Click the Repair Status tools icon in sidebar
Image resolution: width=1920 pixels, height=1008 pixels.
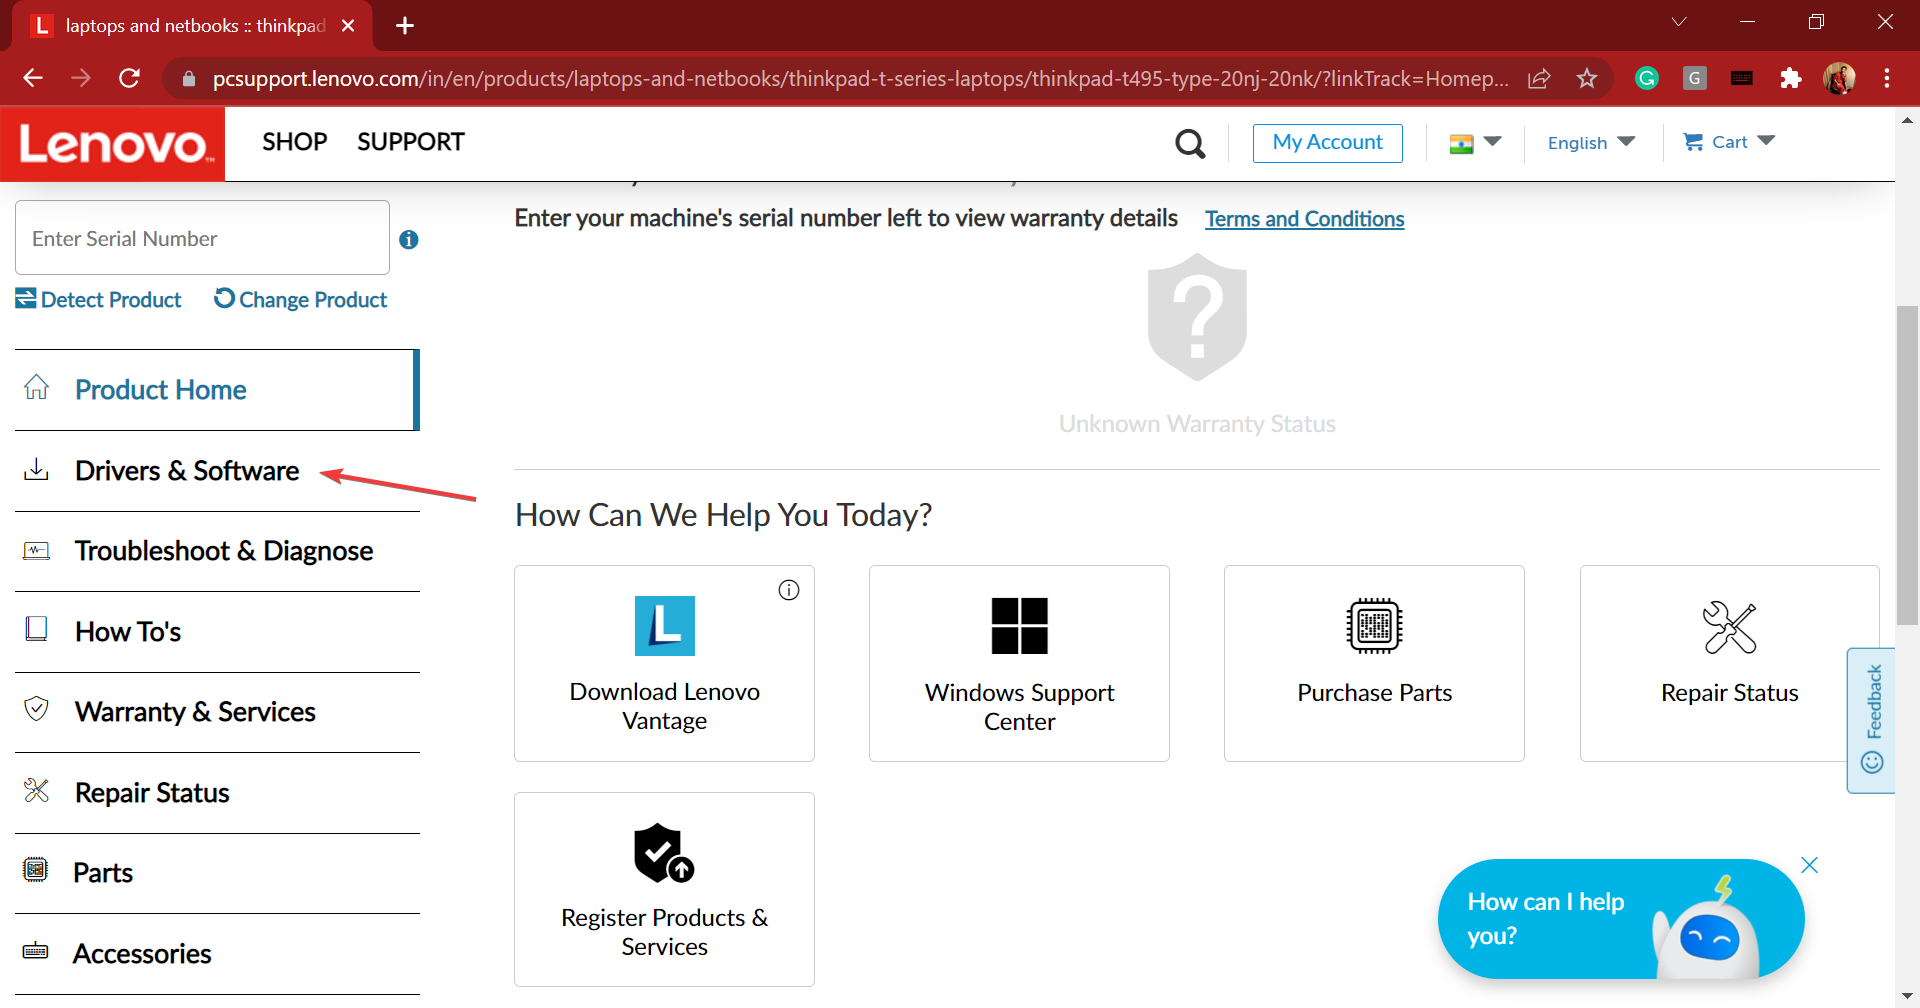[37, 791]
